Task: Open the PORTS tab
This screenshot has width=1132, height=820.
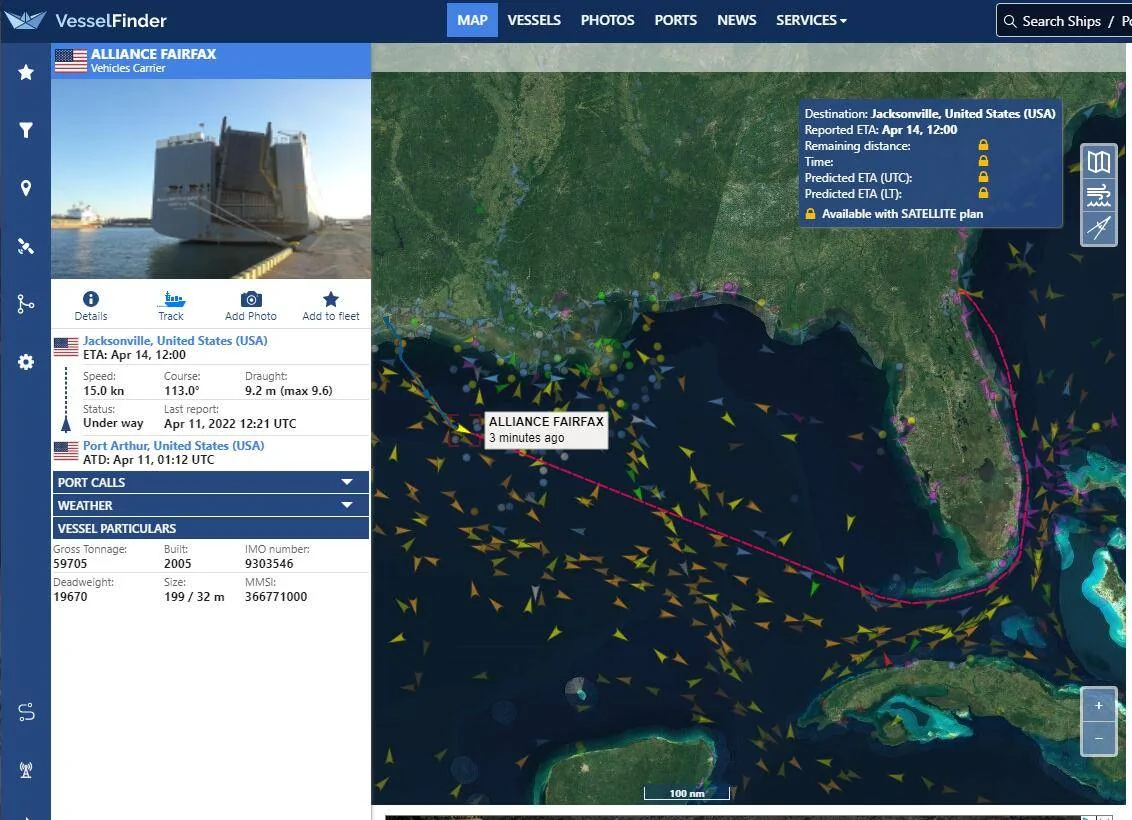Action: [676, 20]
